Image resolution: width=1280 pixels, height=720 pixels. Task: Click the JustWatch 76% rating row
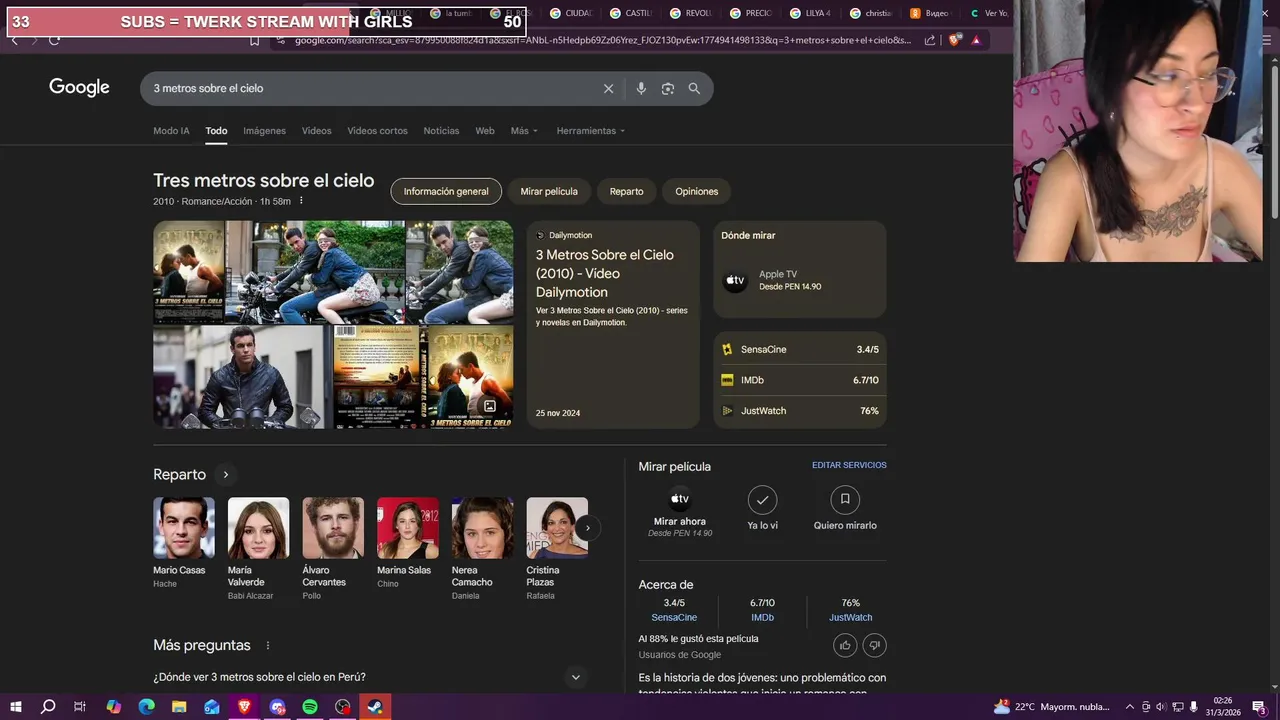tap(800, 411)
